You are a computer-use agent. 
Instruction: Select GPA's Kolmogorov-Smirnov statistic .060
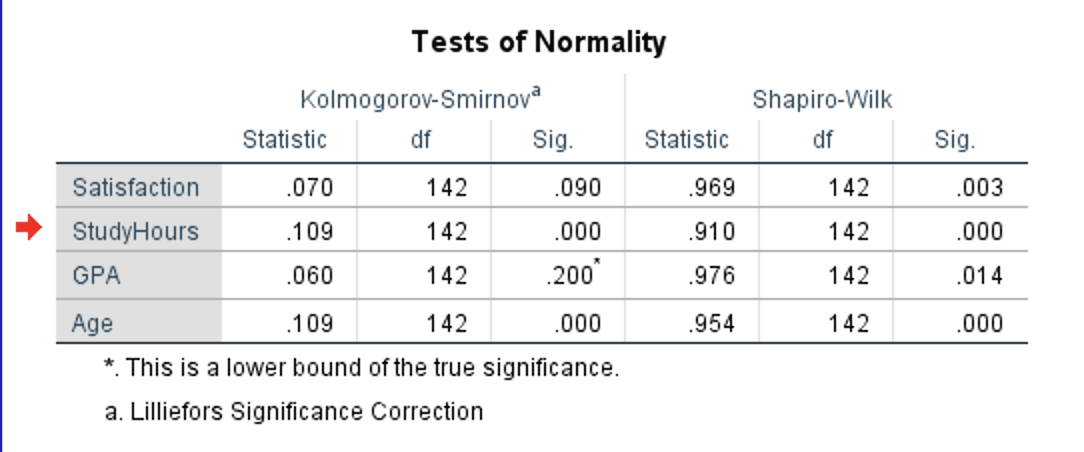(308, 277)
